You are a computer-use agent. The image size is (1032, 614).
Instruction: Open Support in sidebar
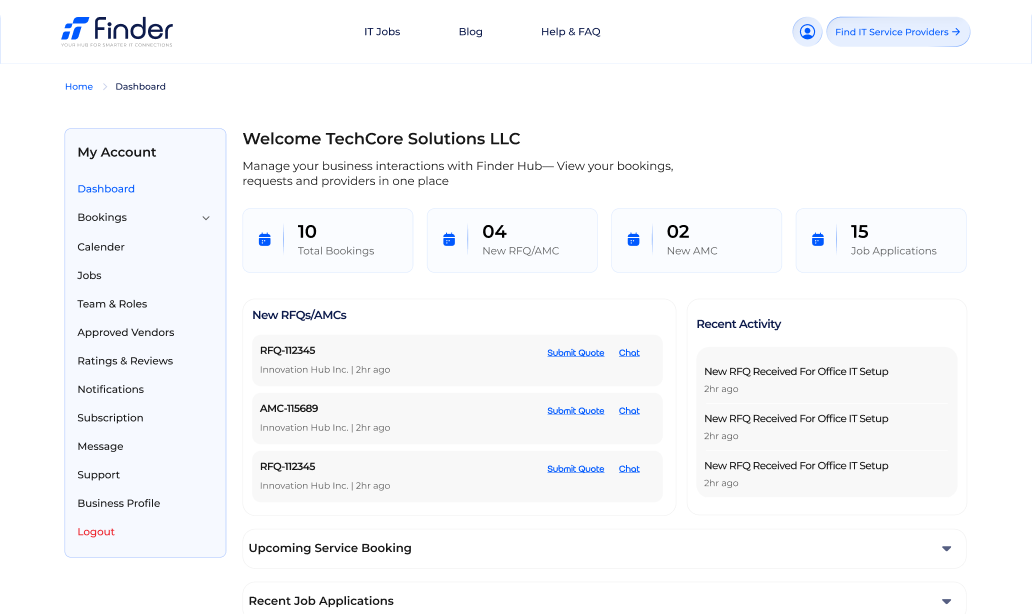(x=99, y=475)
